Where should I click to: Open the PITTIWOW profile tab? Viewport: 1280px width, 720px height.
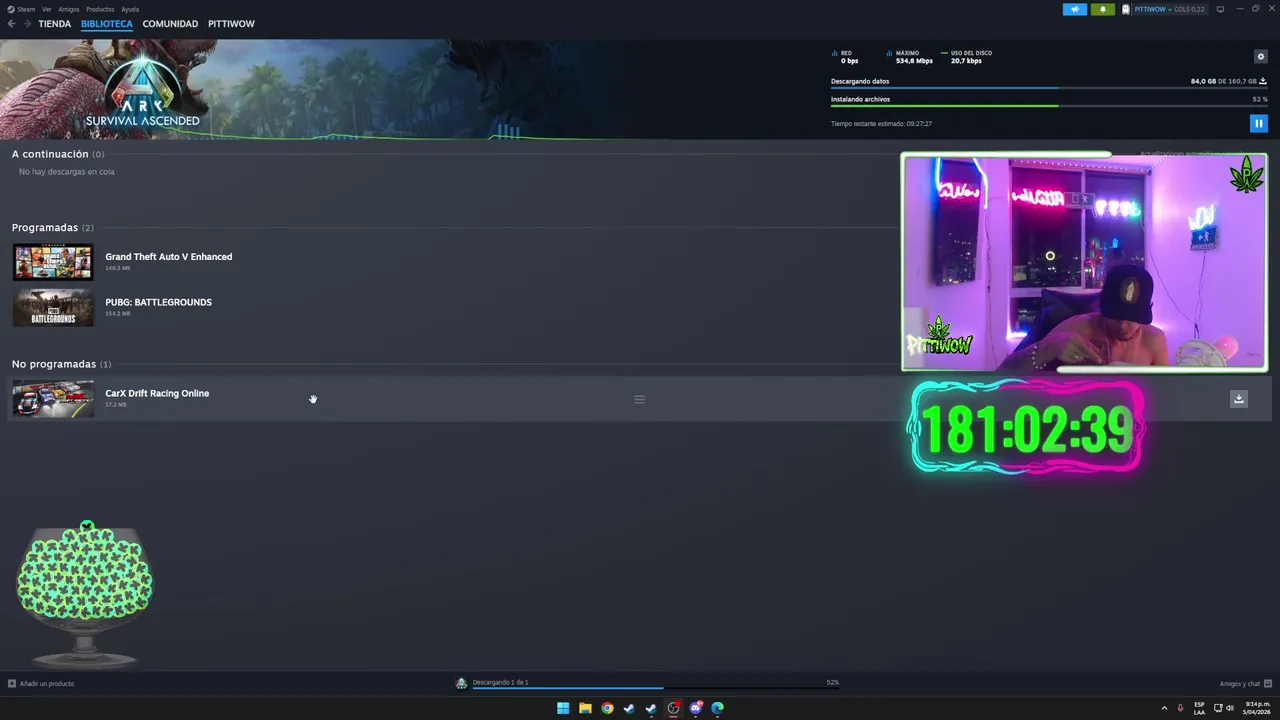[231, 24]
